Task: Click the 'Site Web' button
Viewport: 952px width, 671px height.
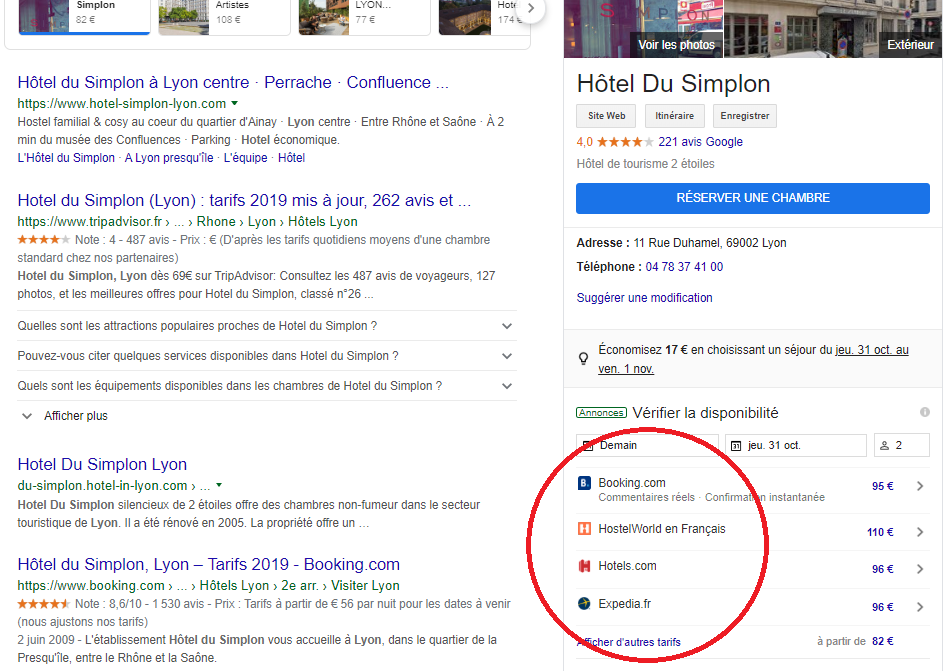Action: pos(606,116)
